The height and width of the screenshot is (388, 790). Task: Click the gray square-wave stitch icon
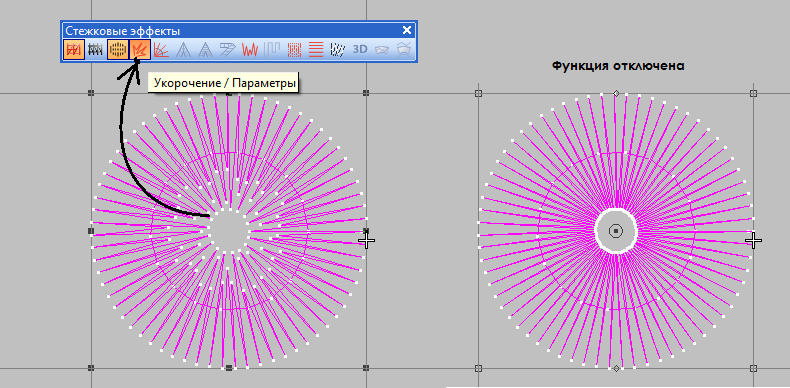pyautogui.click(x=272, y=49)
